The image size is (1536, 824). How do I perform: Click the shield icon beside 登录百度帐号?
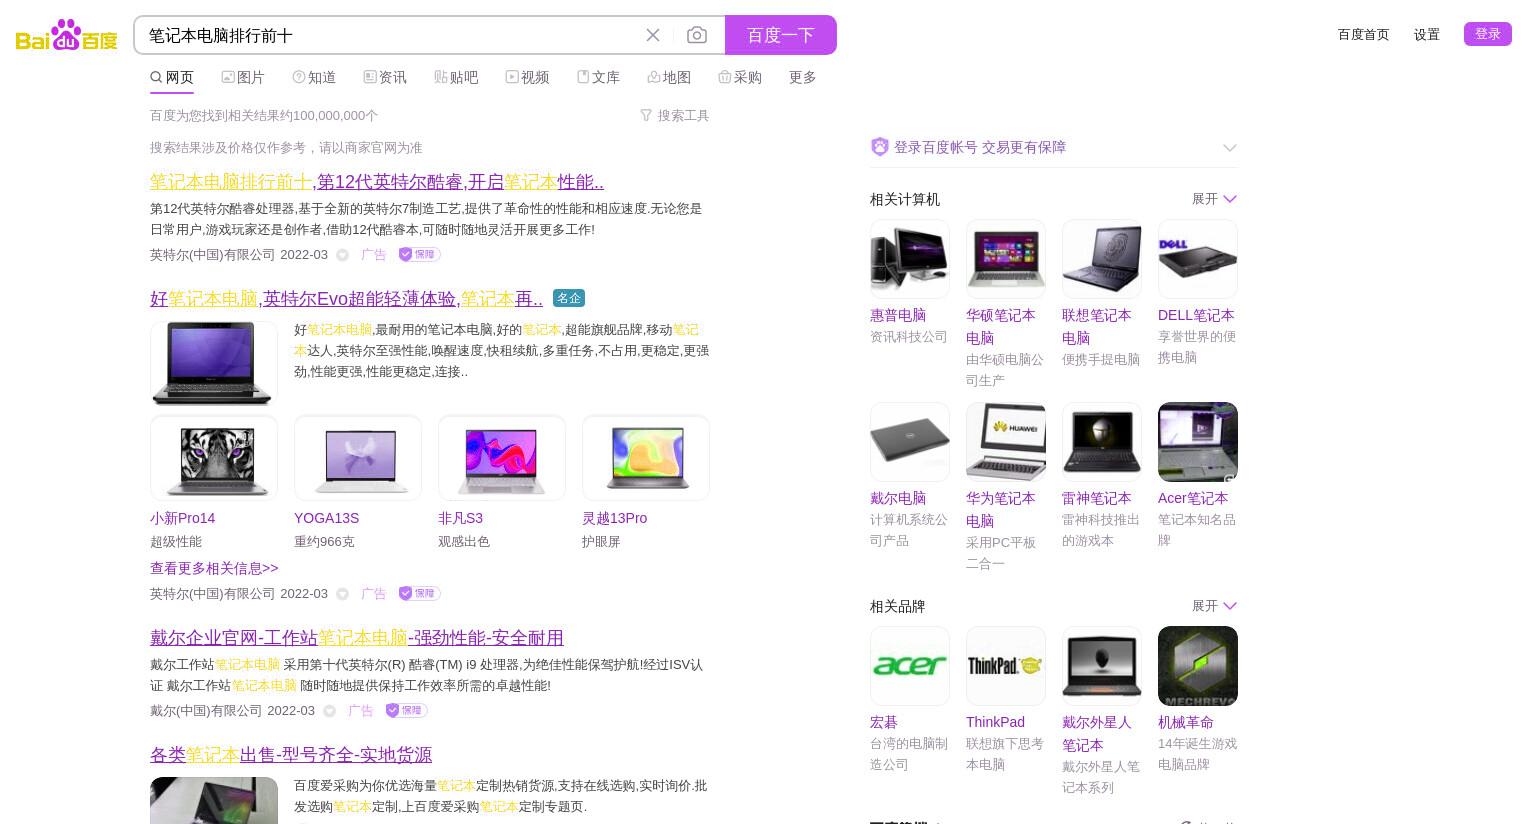880,147
